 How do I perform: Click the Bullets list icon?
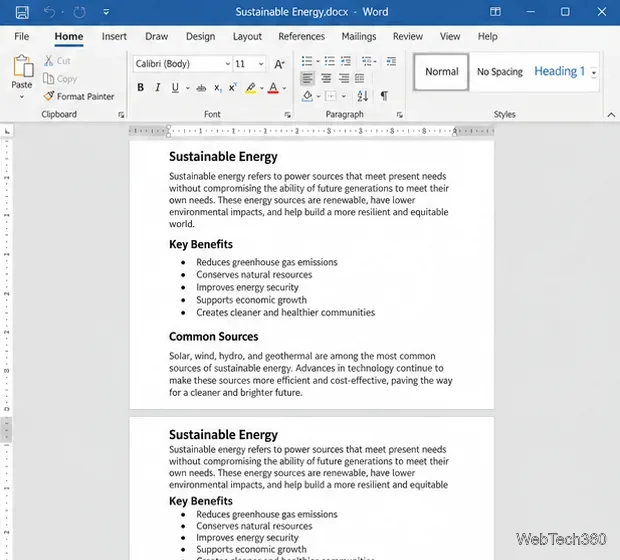click(307, 61)
